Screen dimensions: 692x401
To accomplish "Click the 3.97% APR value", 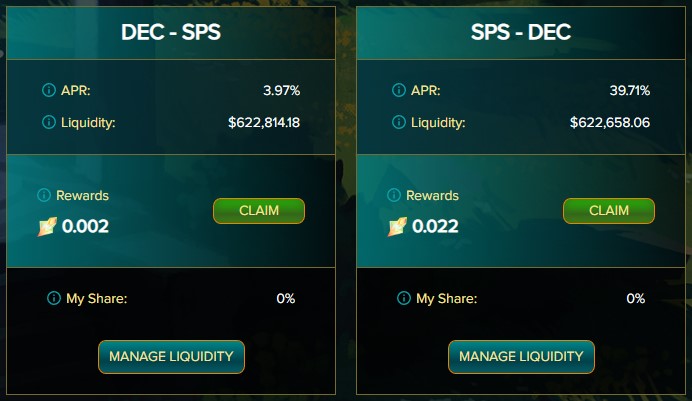I will 282,90.
